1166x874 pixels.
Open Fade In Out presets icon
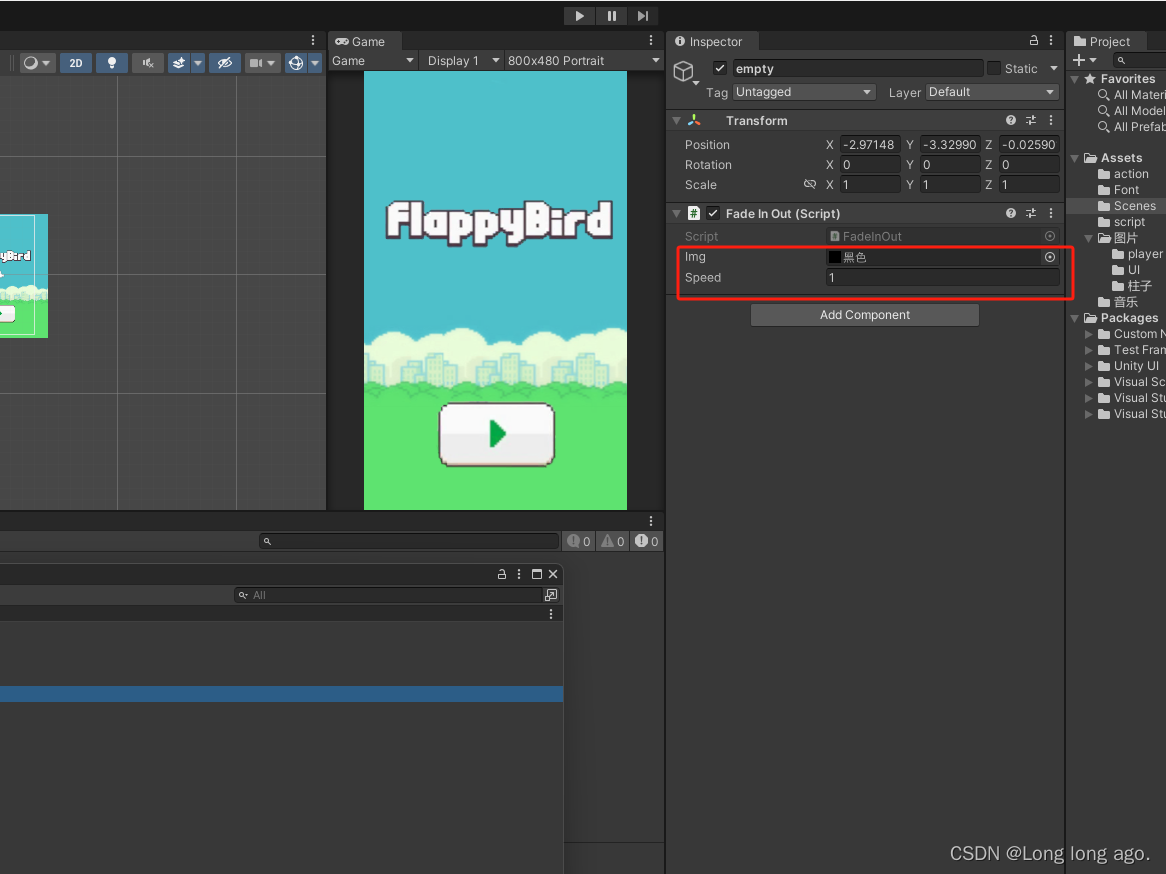1031,213
